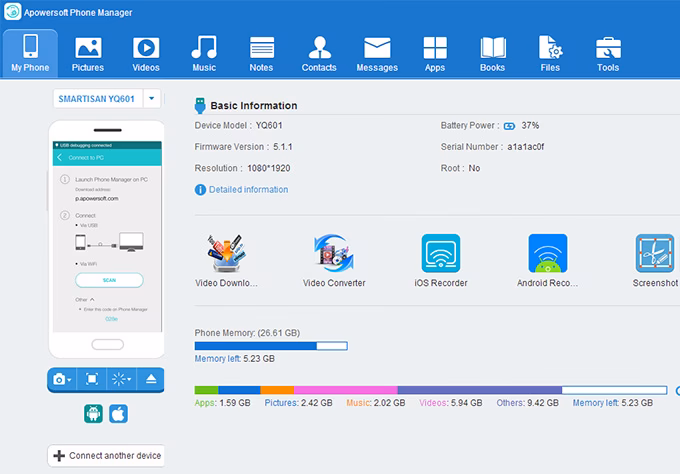Open refresh options dropdown arrow
This screenshot has height=474, width=680.
tap(129, 379)
